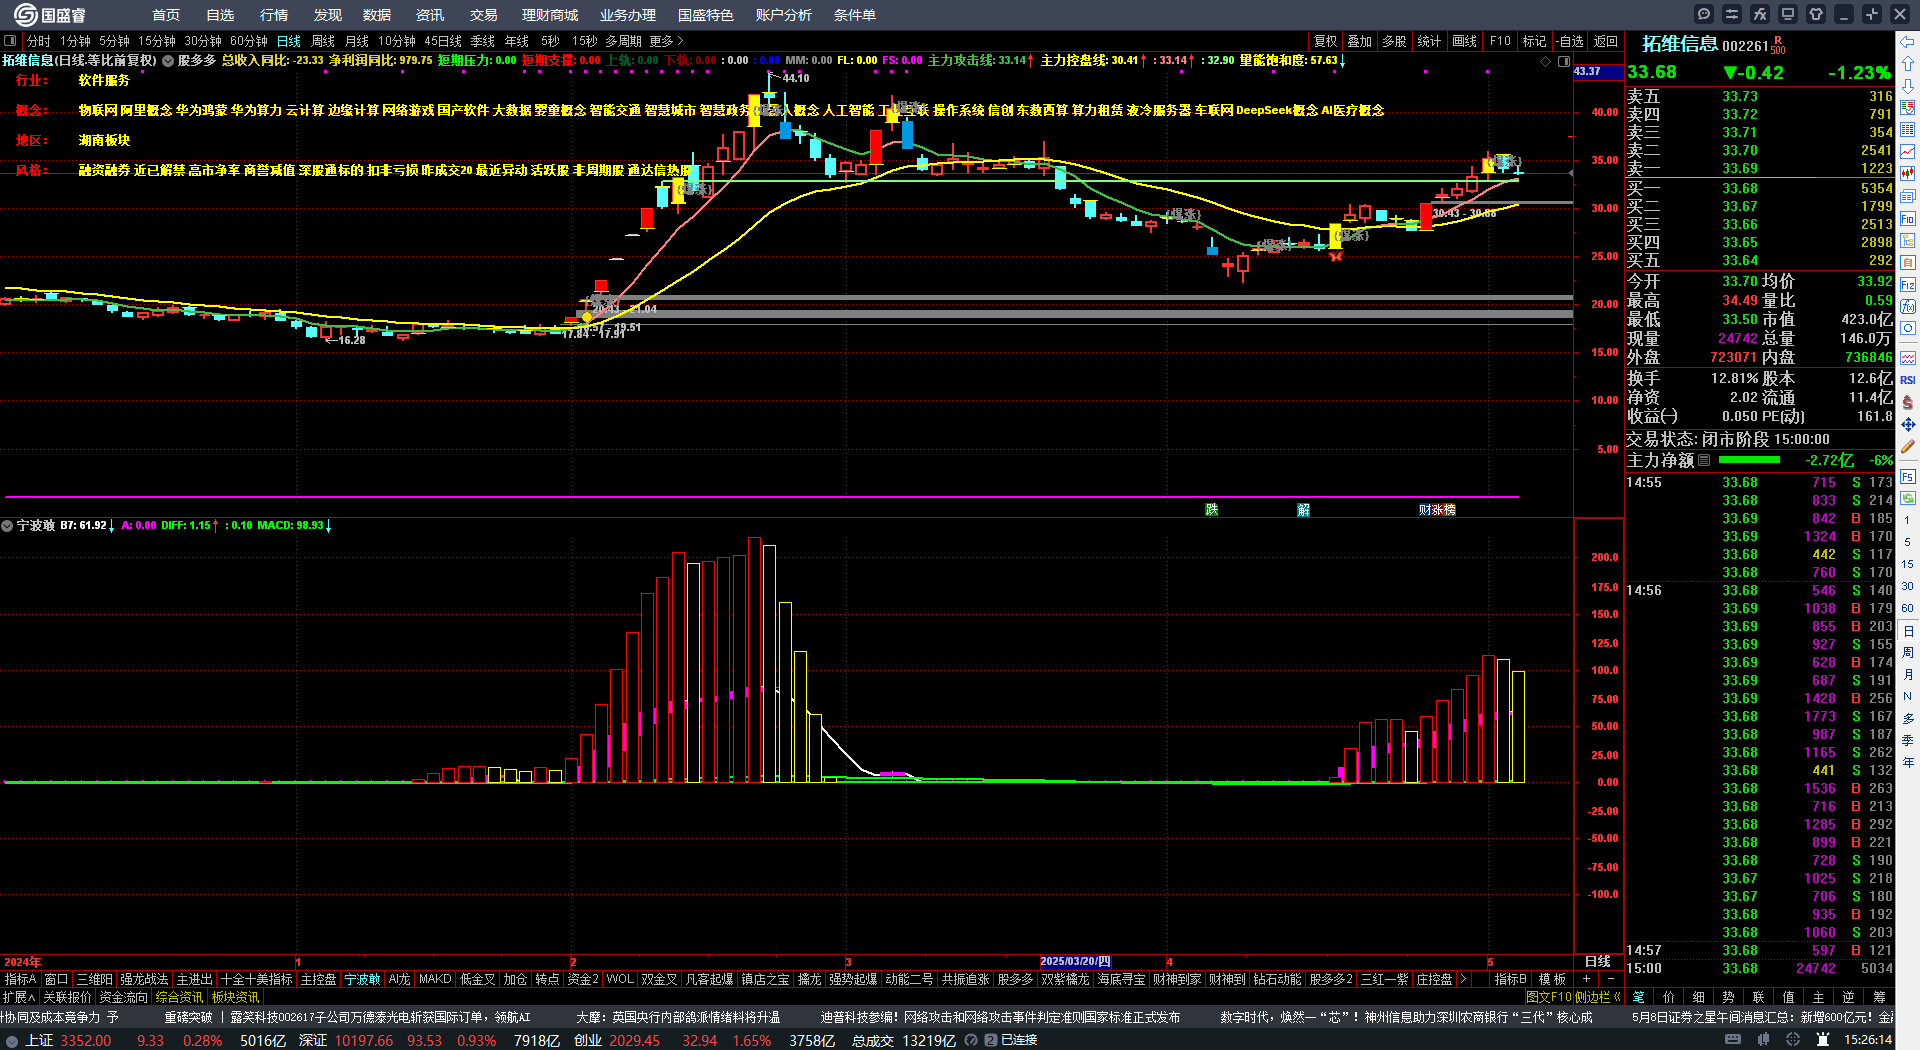Click the 统计 statistics button
The image size is (1920, 1050).
click(x=1429, y=41)
